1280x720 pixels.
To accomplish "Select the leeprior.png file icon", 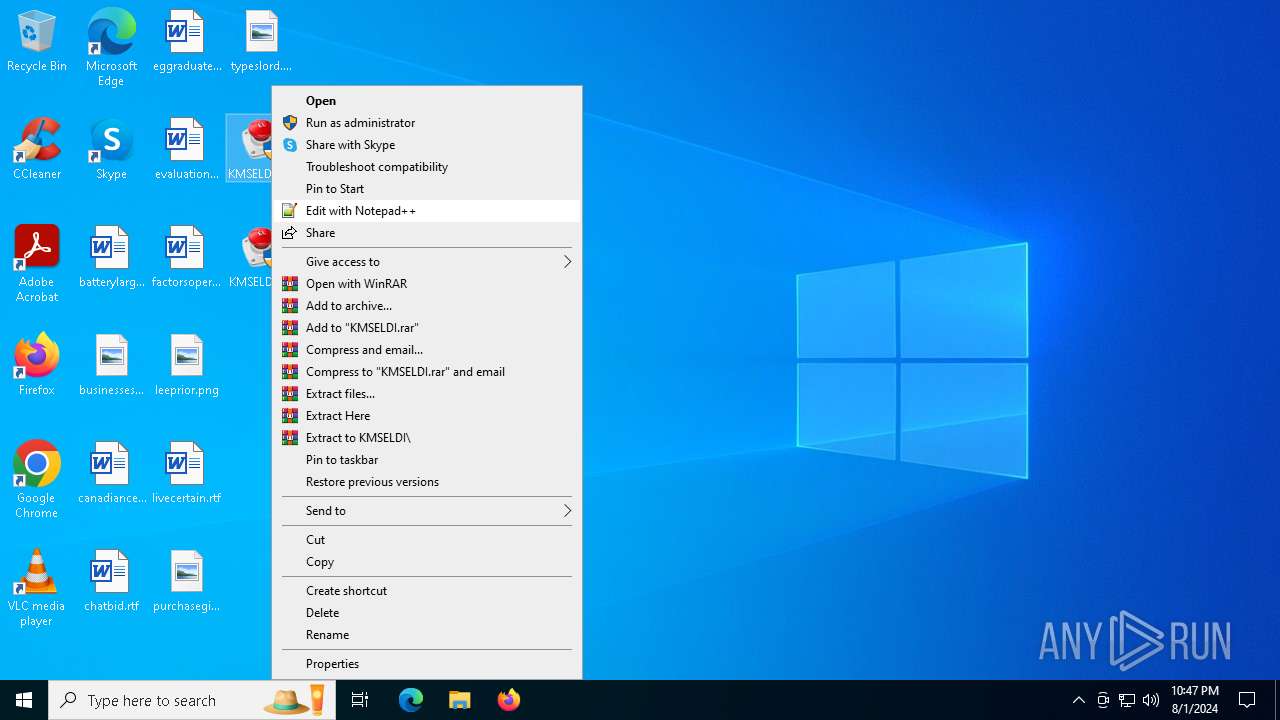I will tap(186, 366).
